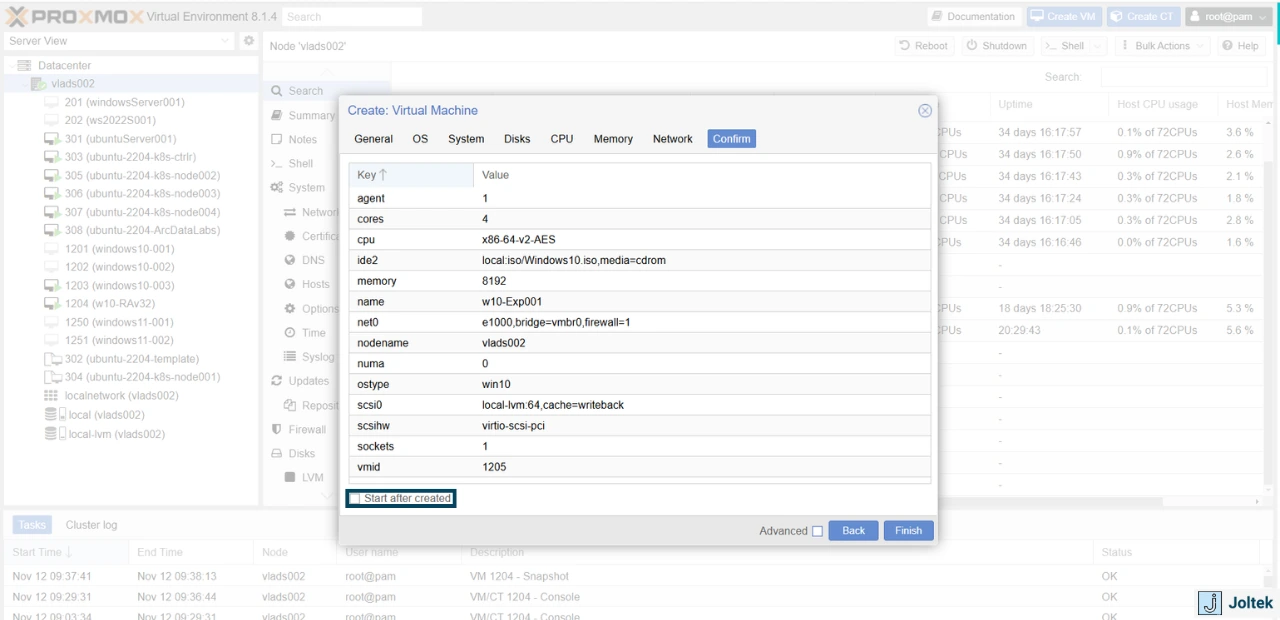Switch to the OS tab
The height and width of the screenshot is (620, 1280).
420,139
